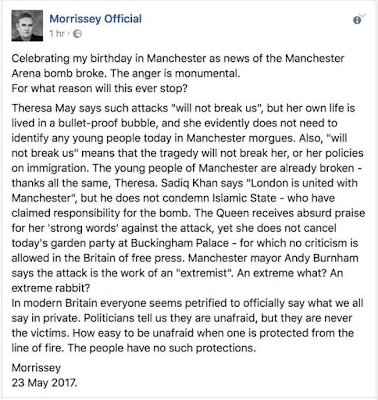Click the Morrissey Official page name
The width and height of the screenshot is (378, 400).
click(x=96, y=19)
